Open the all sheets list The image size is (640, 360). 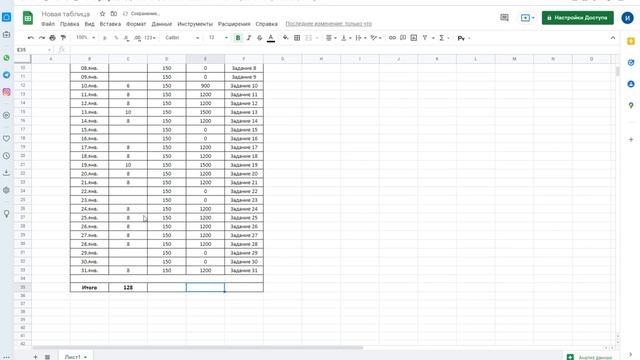coord(47,357)
